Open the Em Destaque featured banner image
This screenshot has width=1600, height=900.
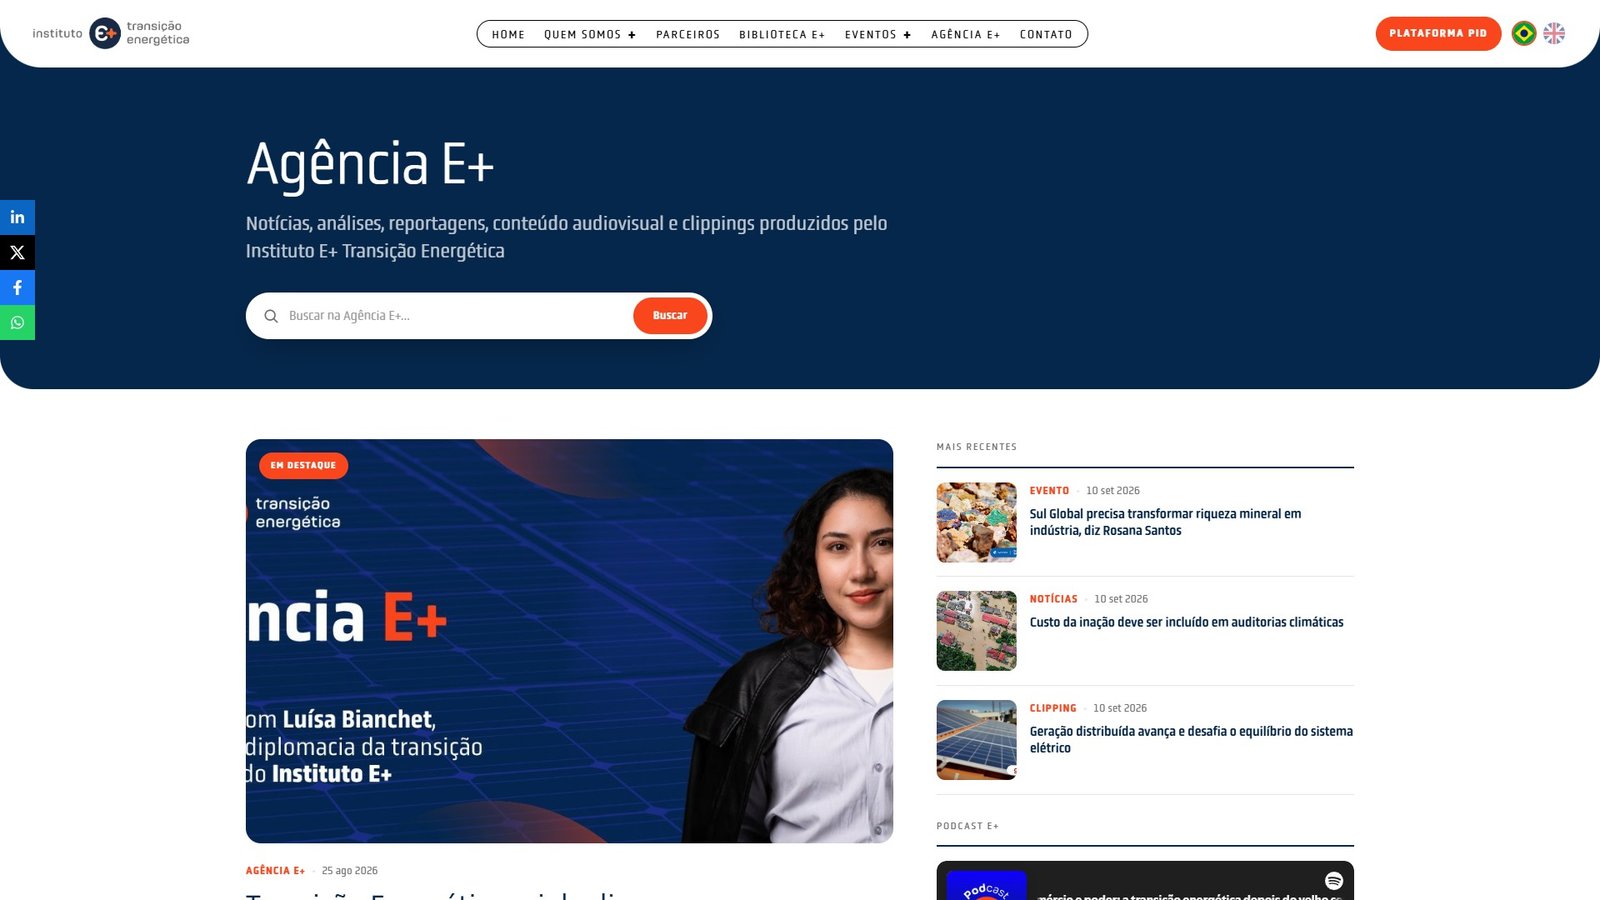coord(569,641)
